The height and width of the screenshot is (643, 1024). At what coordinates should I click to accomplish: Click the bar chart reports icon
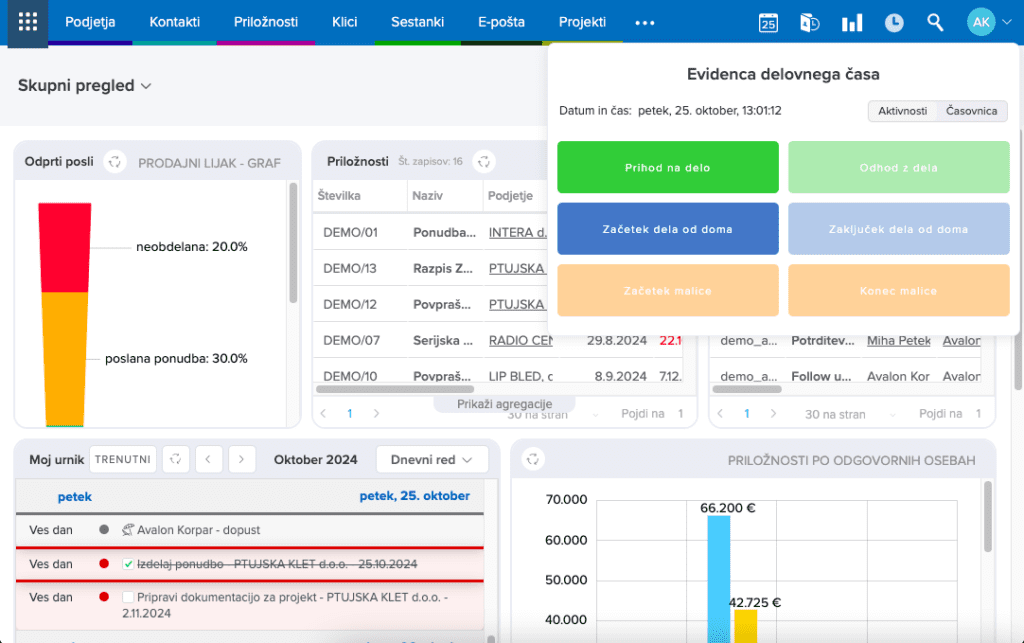(x=852, y=22)
